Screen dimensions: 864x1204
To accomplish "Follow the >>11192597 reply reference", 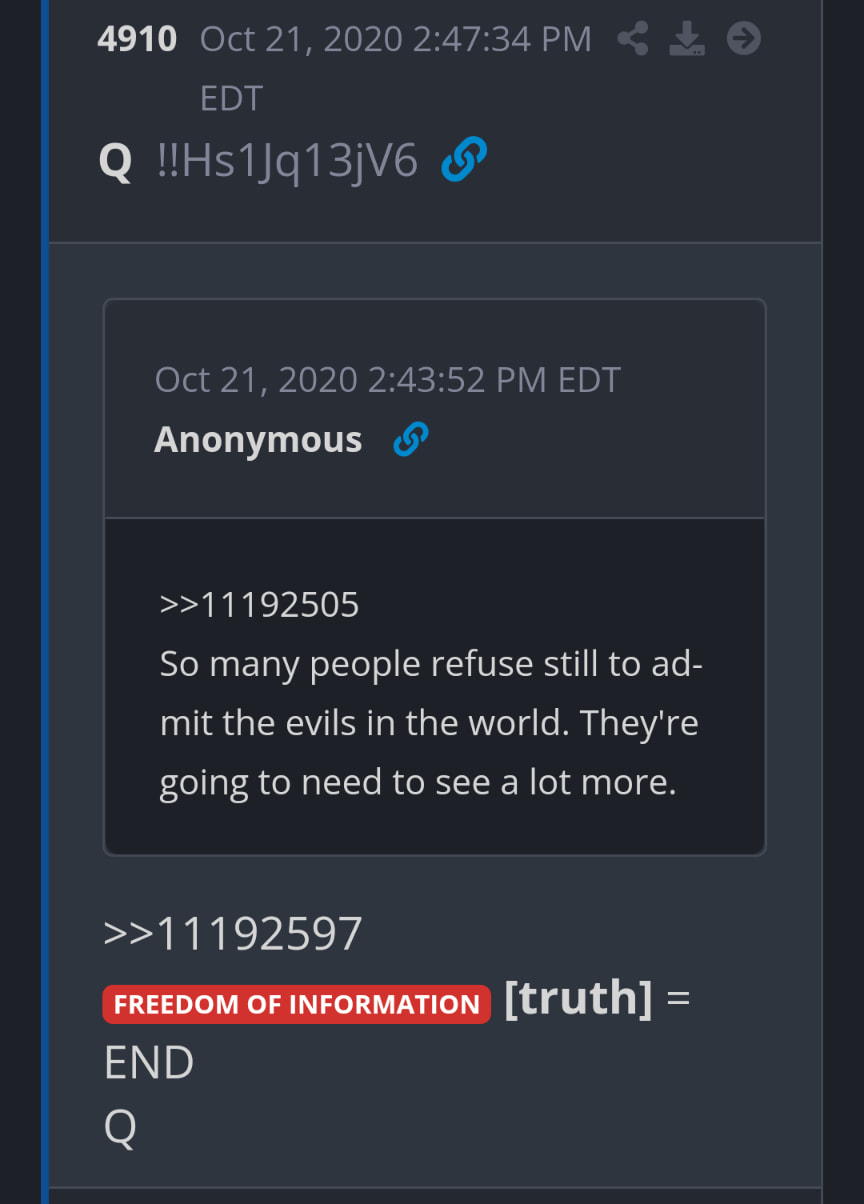I will [233, 934].
